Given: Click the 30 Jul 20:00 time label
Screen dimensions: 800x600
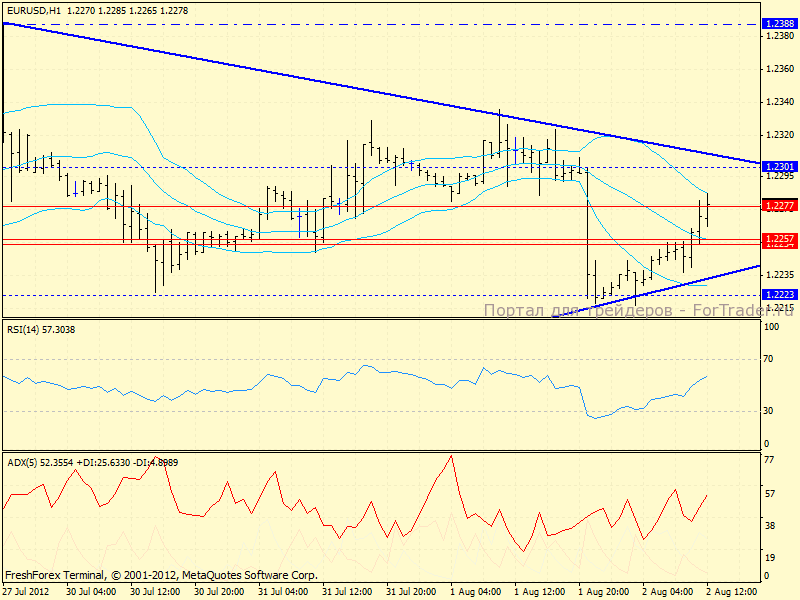Looking at the screenshot, I should pos(219,592).
